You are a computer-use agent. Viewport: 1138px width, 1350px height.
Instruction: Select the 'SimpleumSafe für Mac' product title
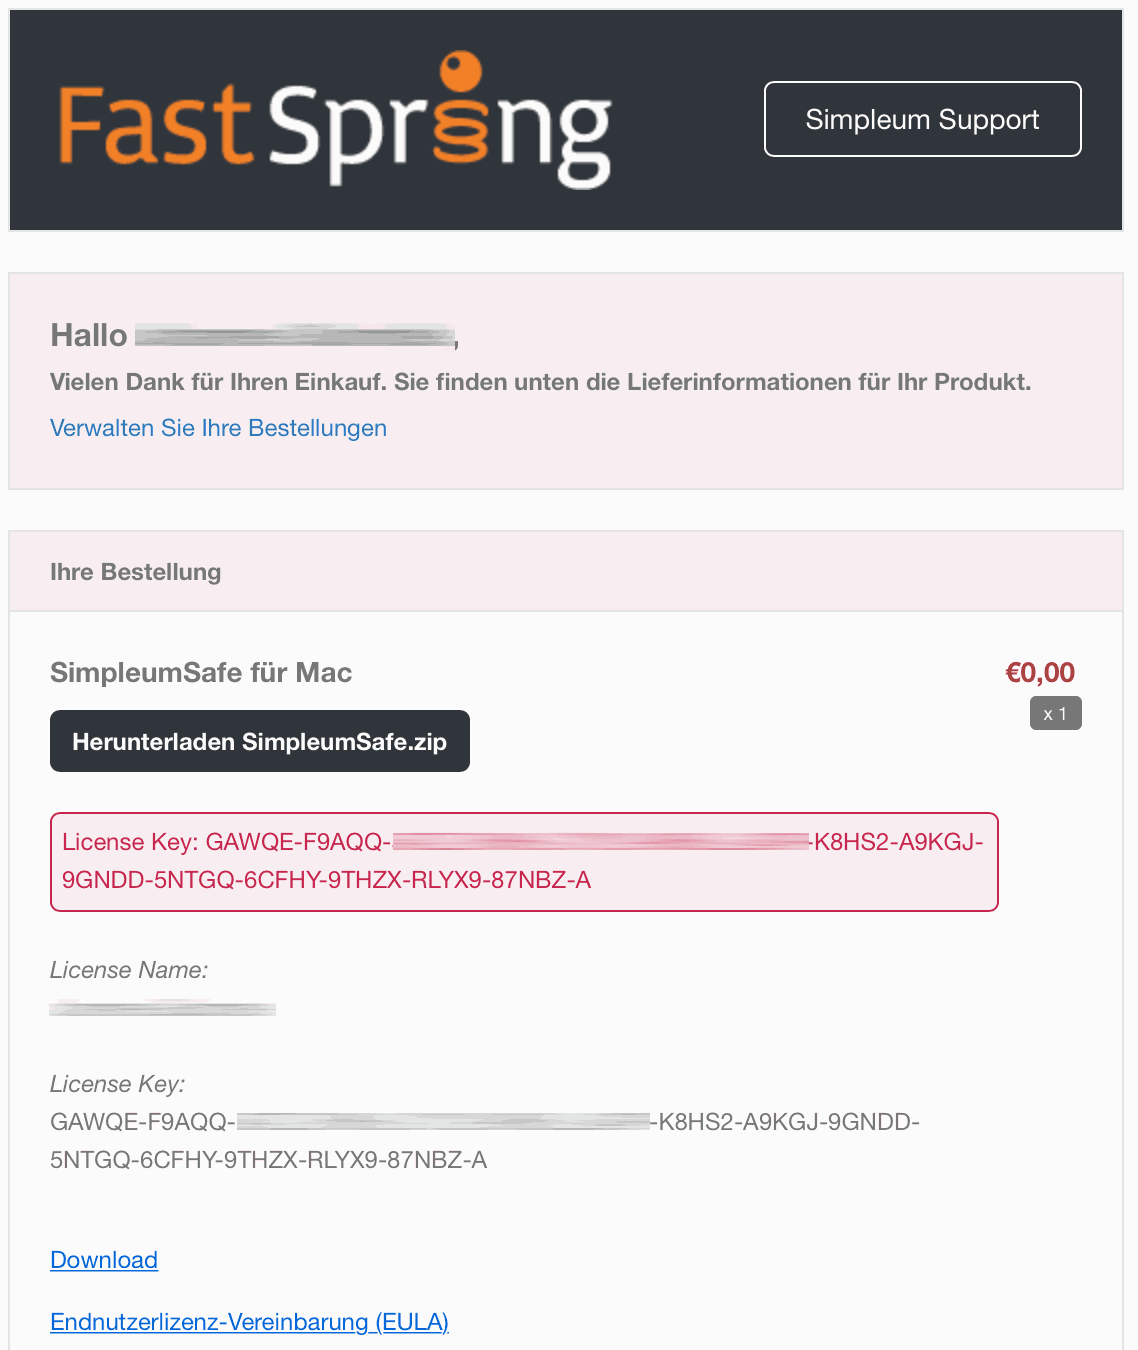click(x=201, y=672)
